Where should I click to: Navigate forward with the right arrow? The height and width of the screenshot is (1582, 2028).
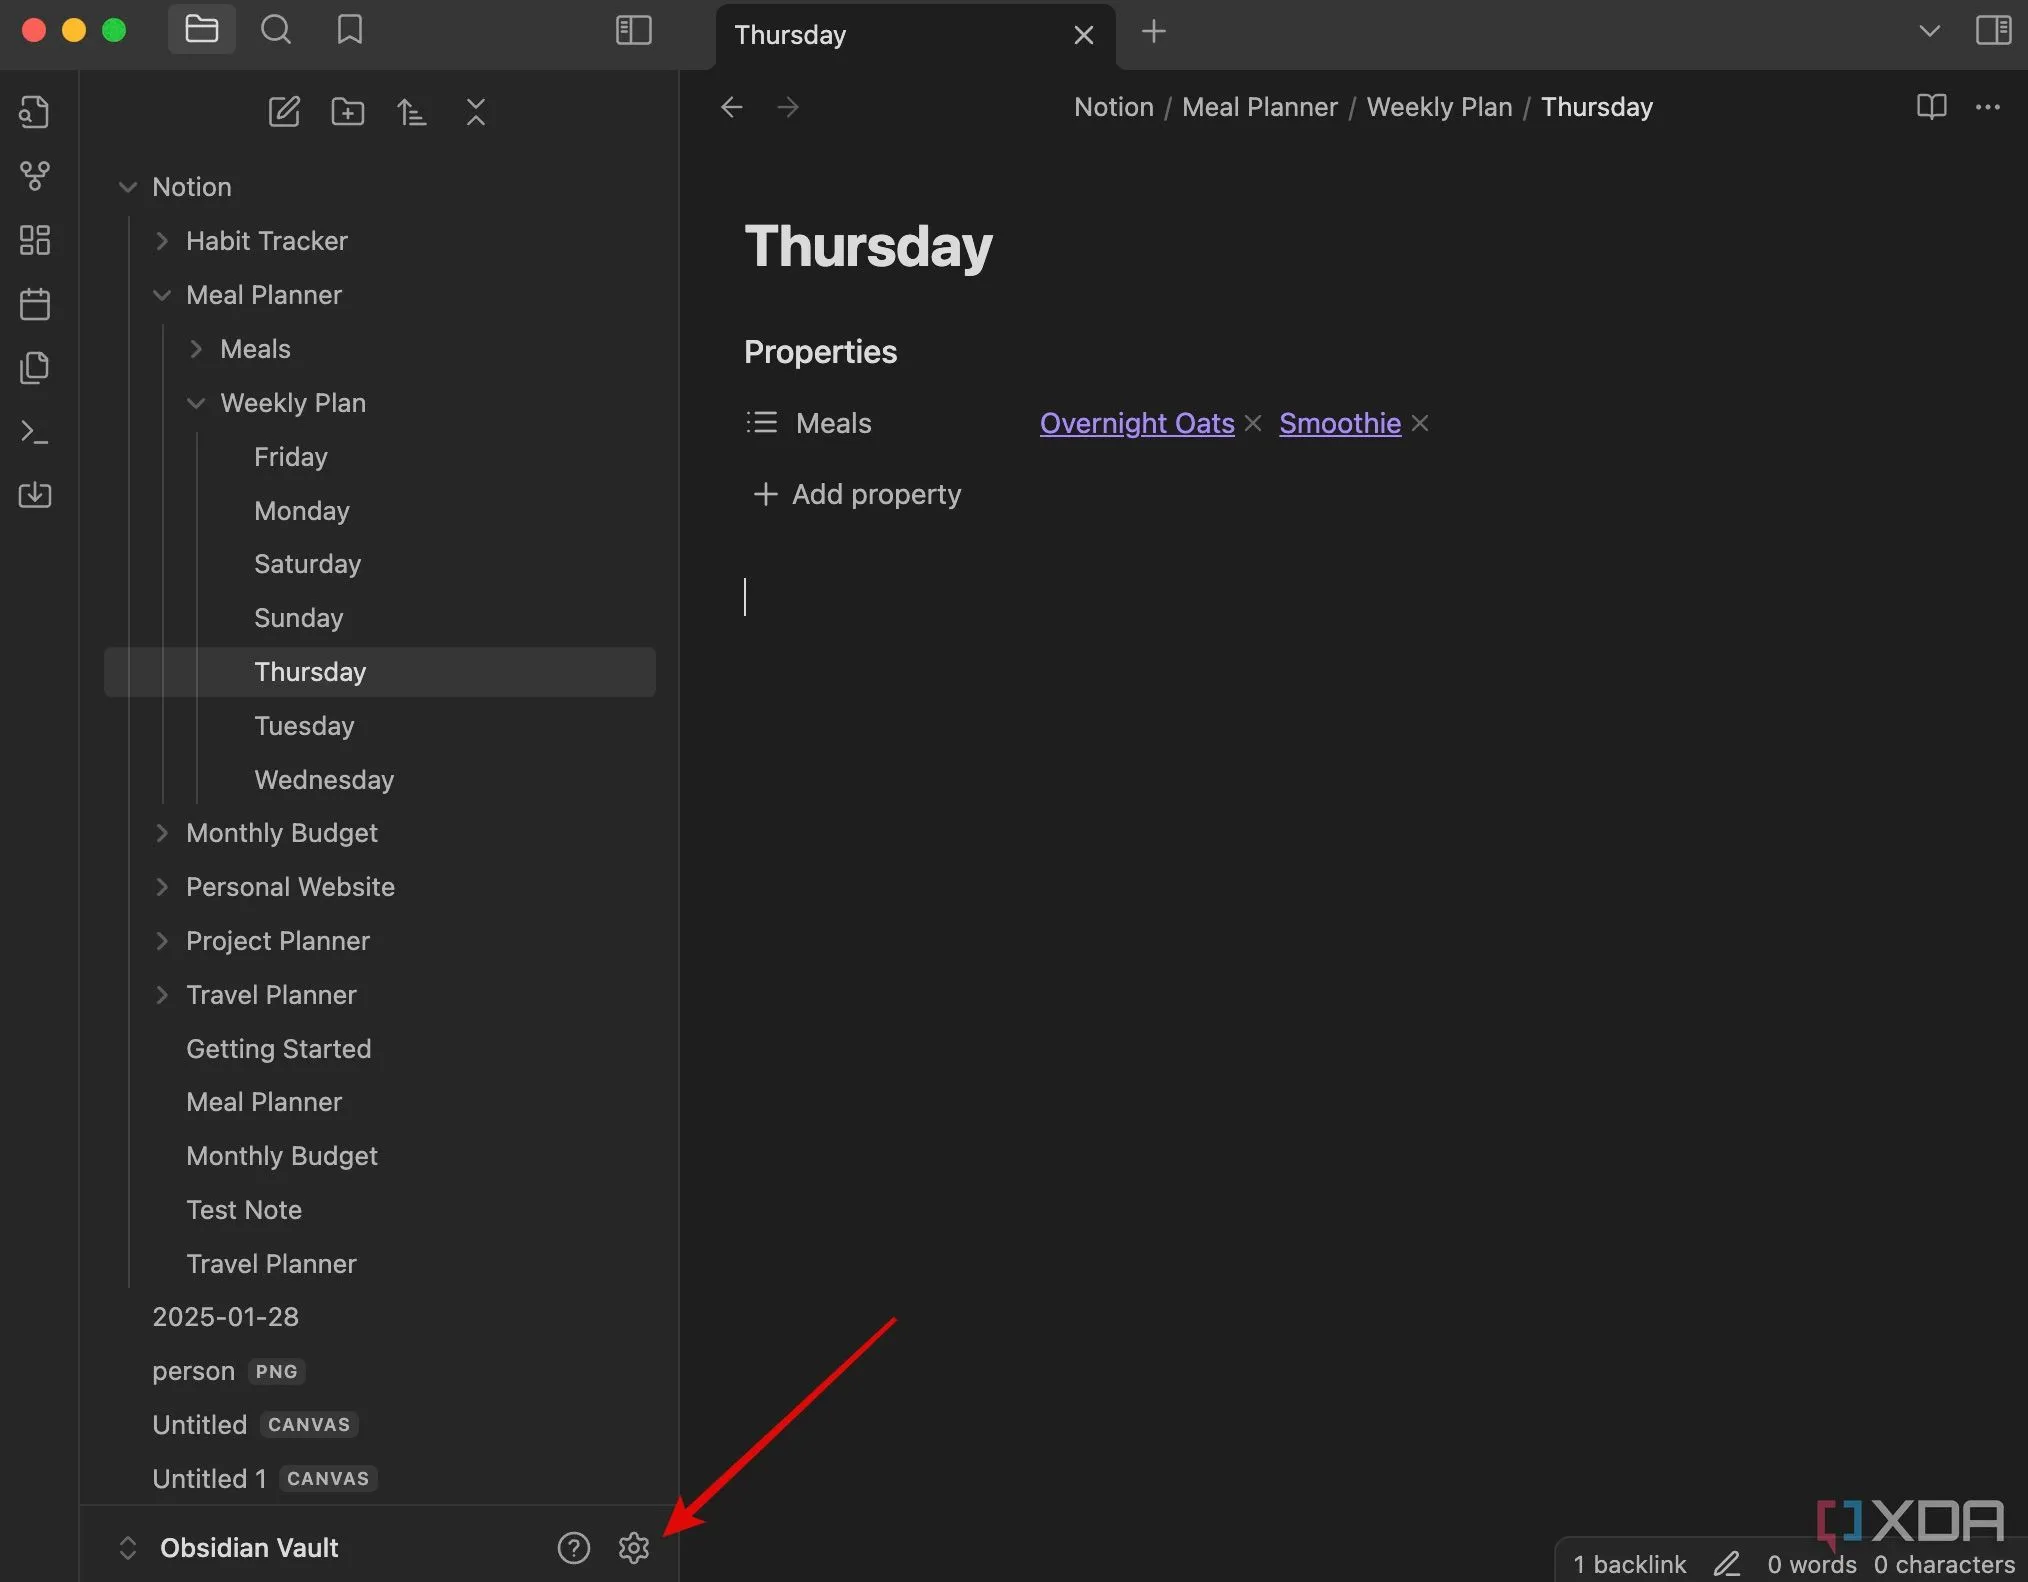788,107
